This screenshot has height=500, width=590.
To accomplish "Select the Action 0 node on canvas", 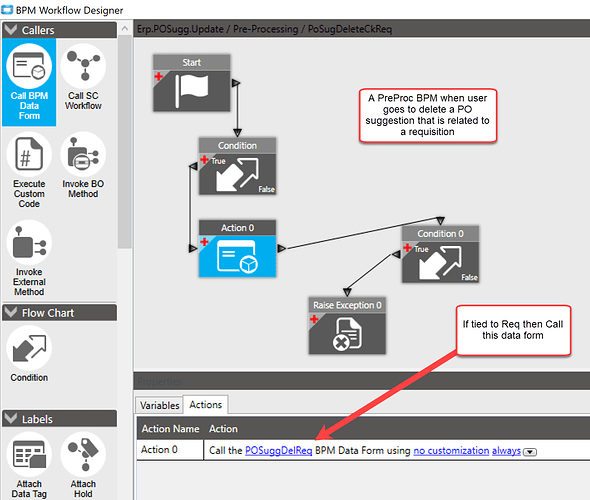I will pos(237,249).
